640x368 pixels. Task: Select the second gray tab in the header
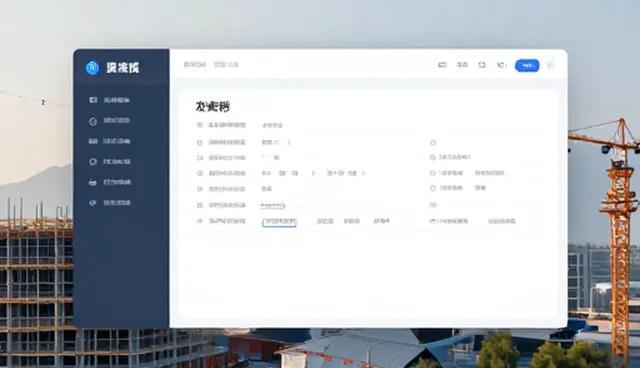[226, 64]
